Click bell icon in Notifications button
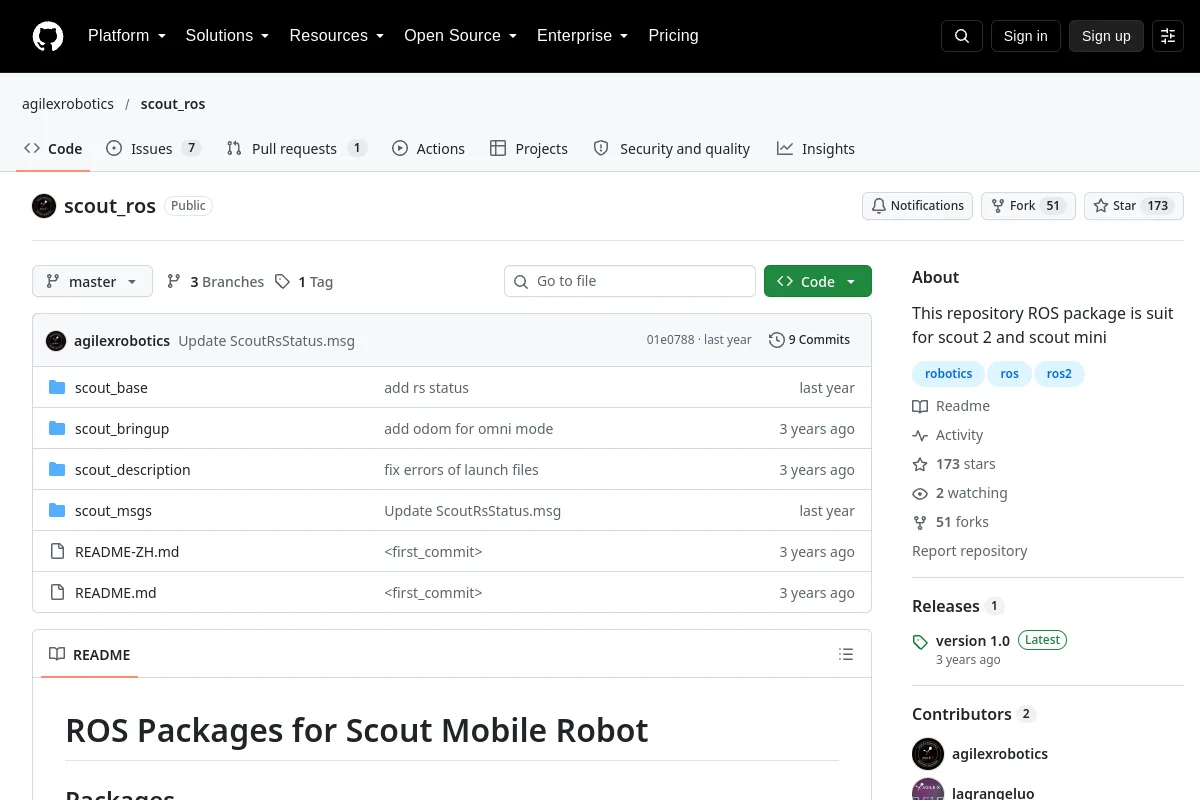1200x800 pixels. coord(879,206)
